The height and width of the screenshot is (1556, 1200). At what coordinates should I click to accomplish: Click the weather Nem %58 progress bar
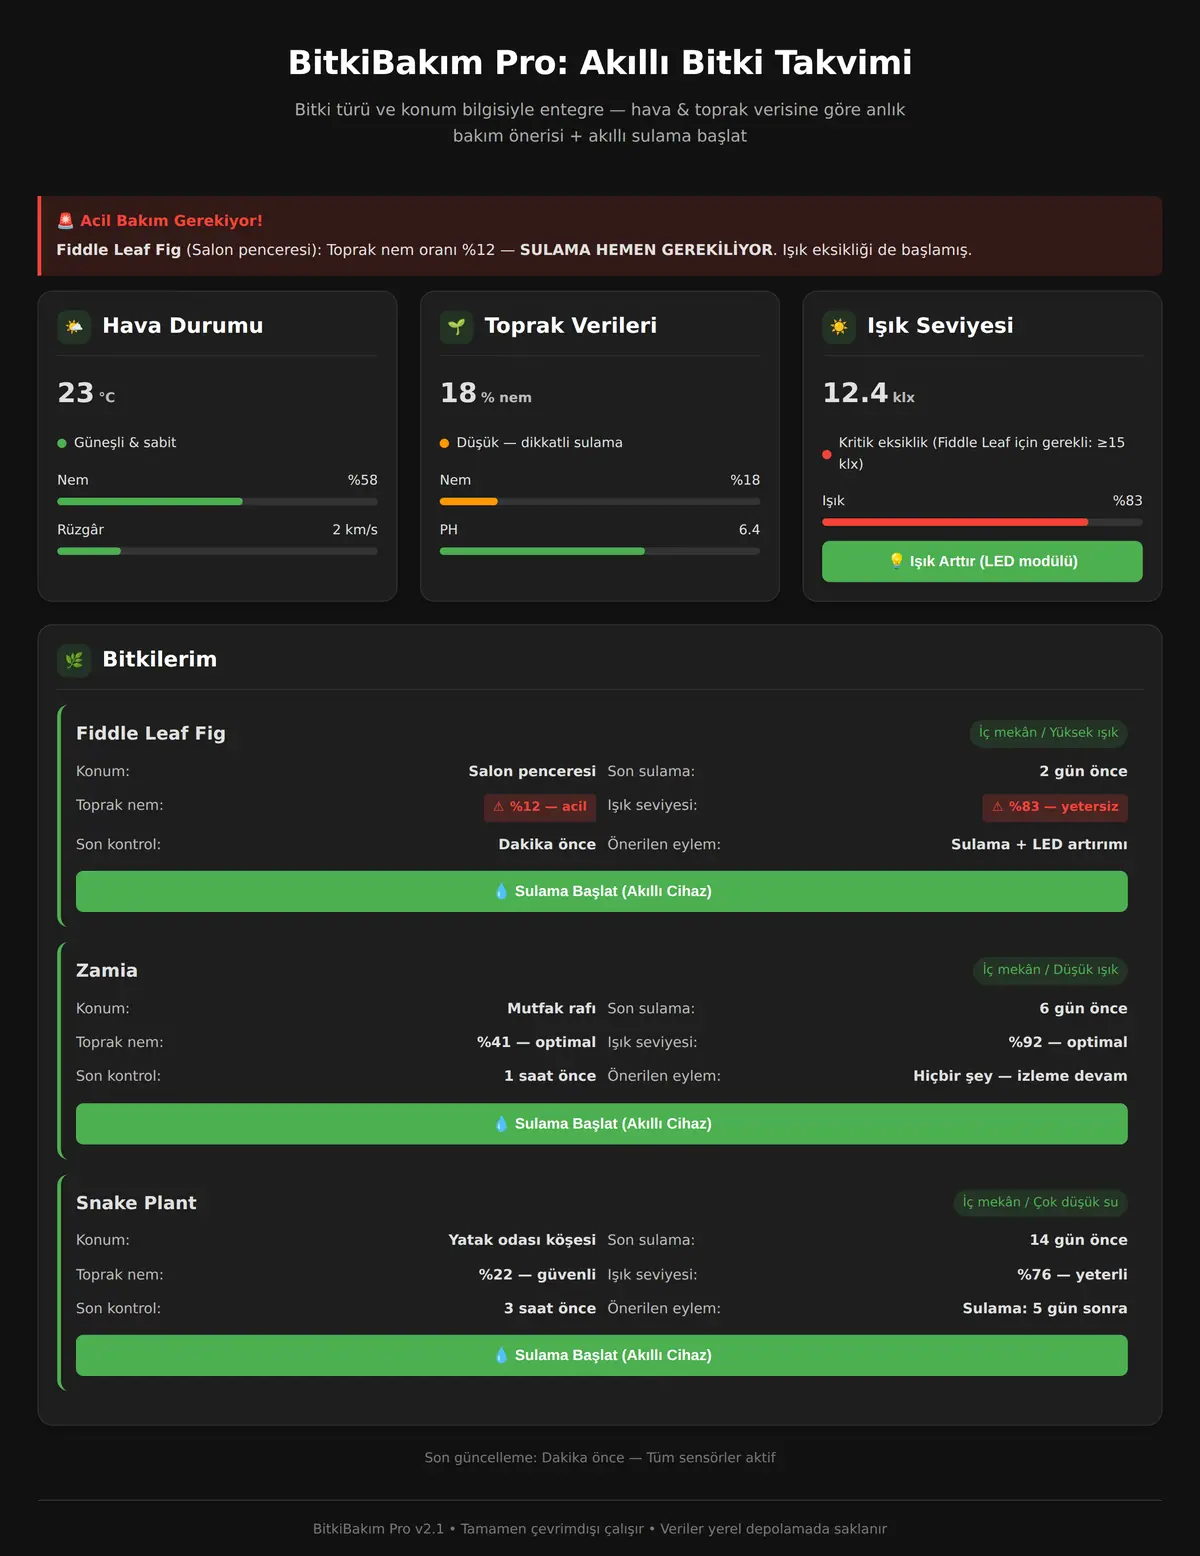click(x=217, y=501)
